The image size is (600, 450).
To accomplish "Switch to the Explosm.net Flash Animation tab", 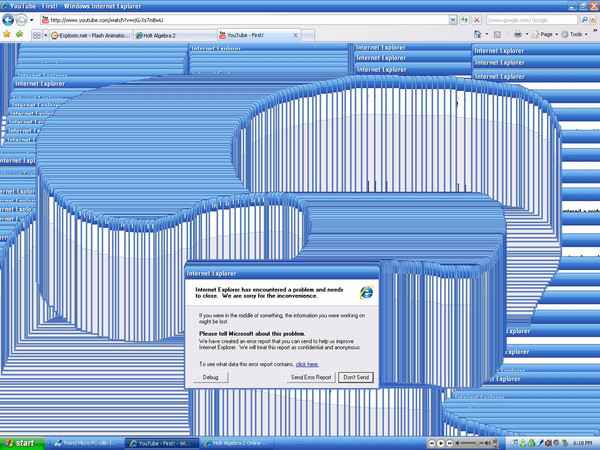I will (91, 35).
